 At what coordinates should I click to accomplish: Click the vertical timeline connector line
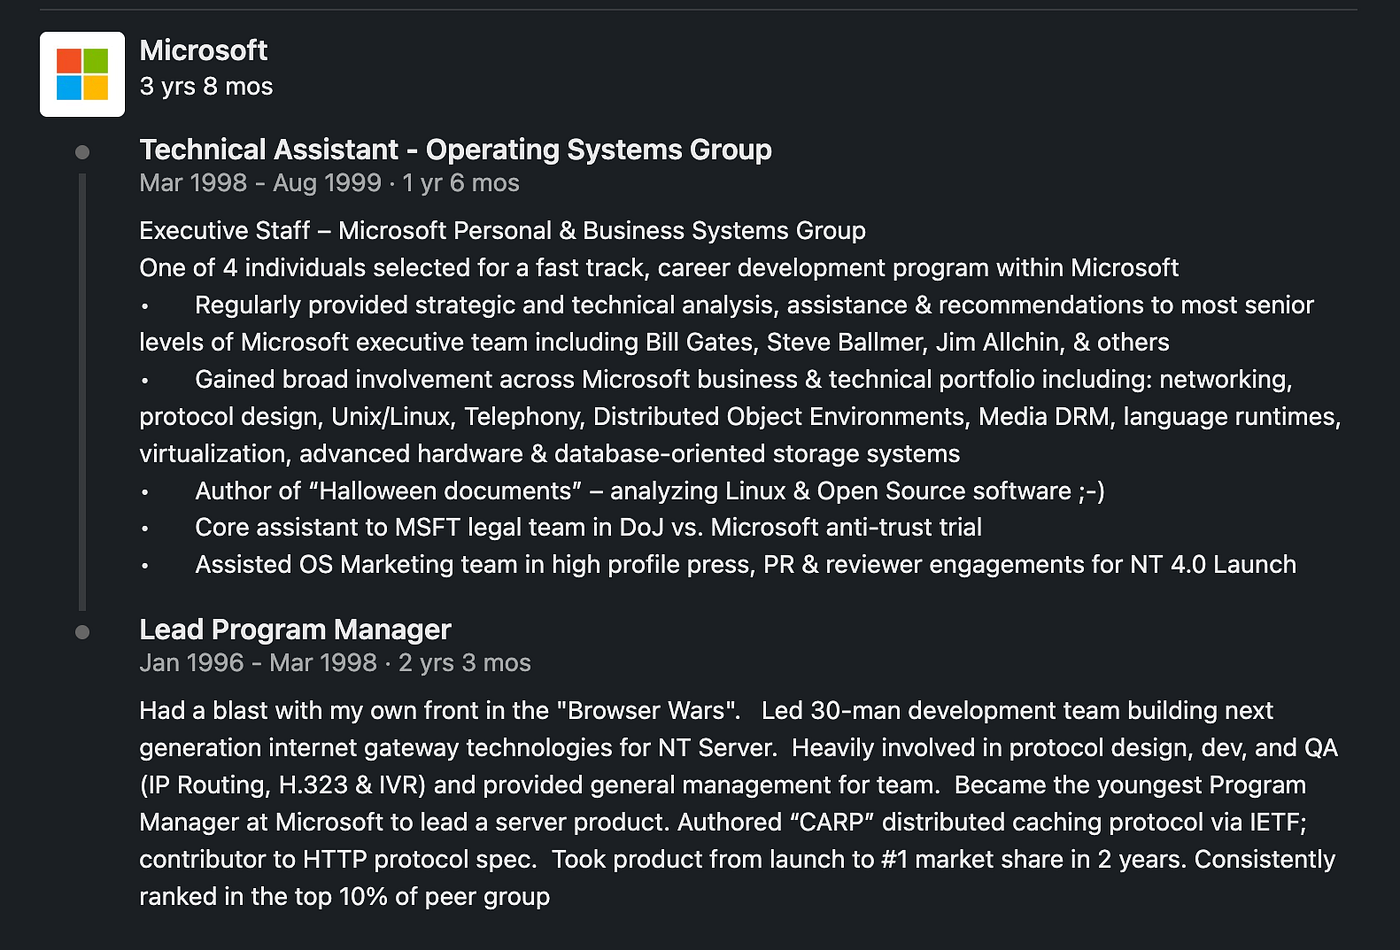pyautogui.click(x=82, y=392)
